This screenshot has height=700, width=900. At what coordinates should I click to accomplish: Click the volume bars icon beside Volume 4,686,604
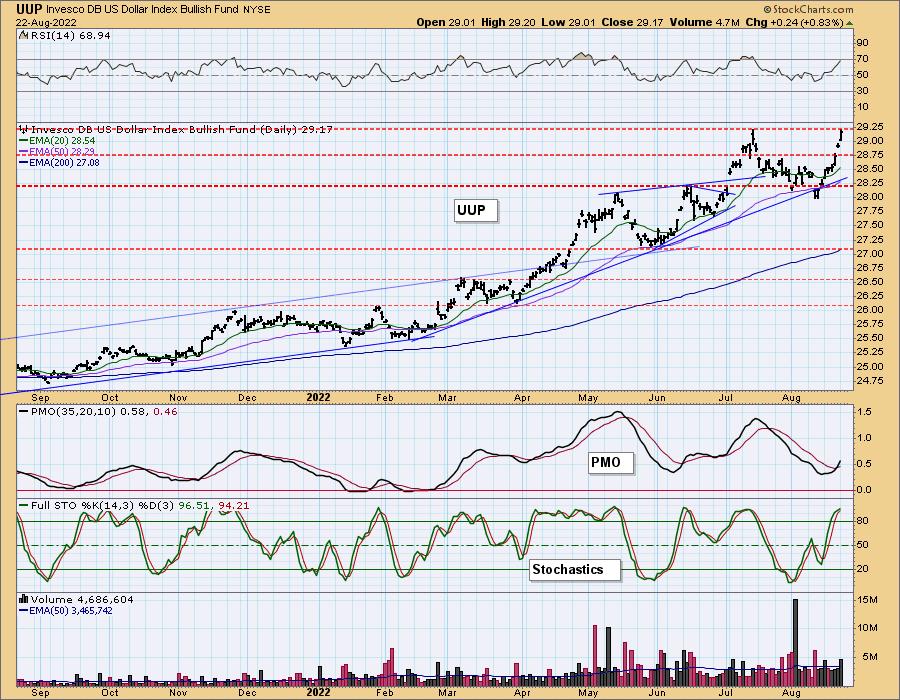pyautogui.click(x=24, y=600)
